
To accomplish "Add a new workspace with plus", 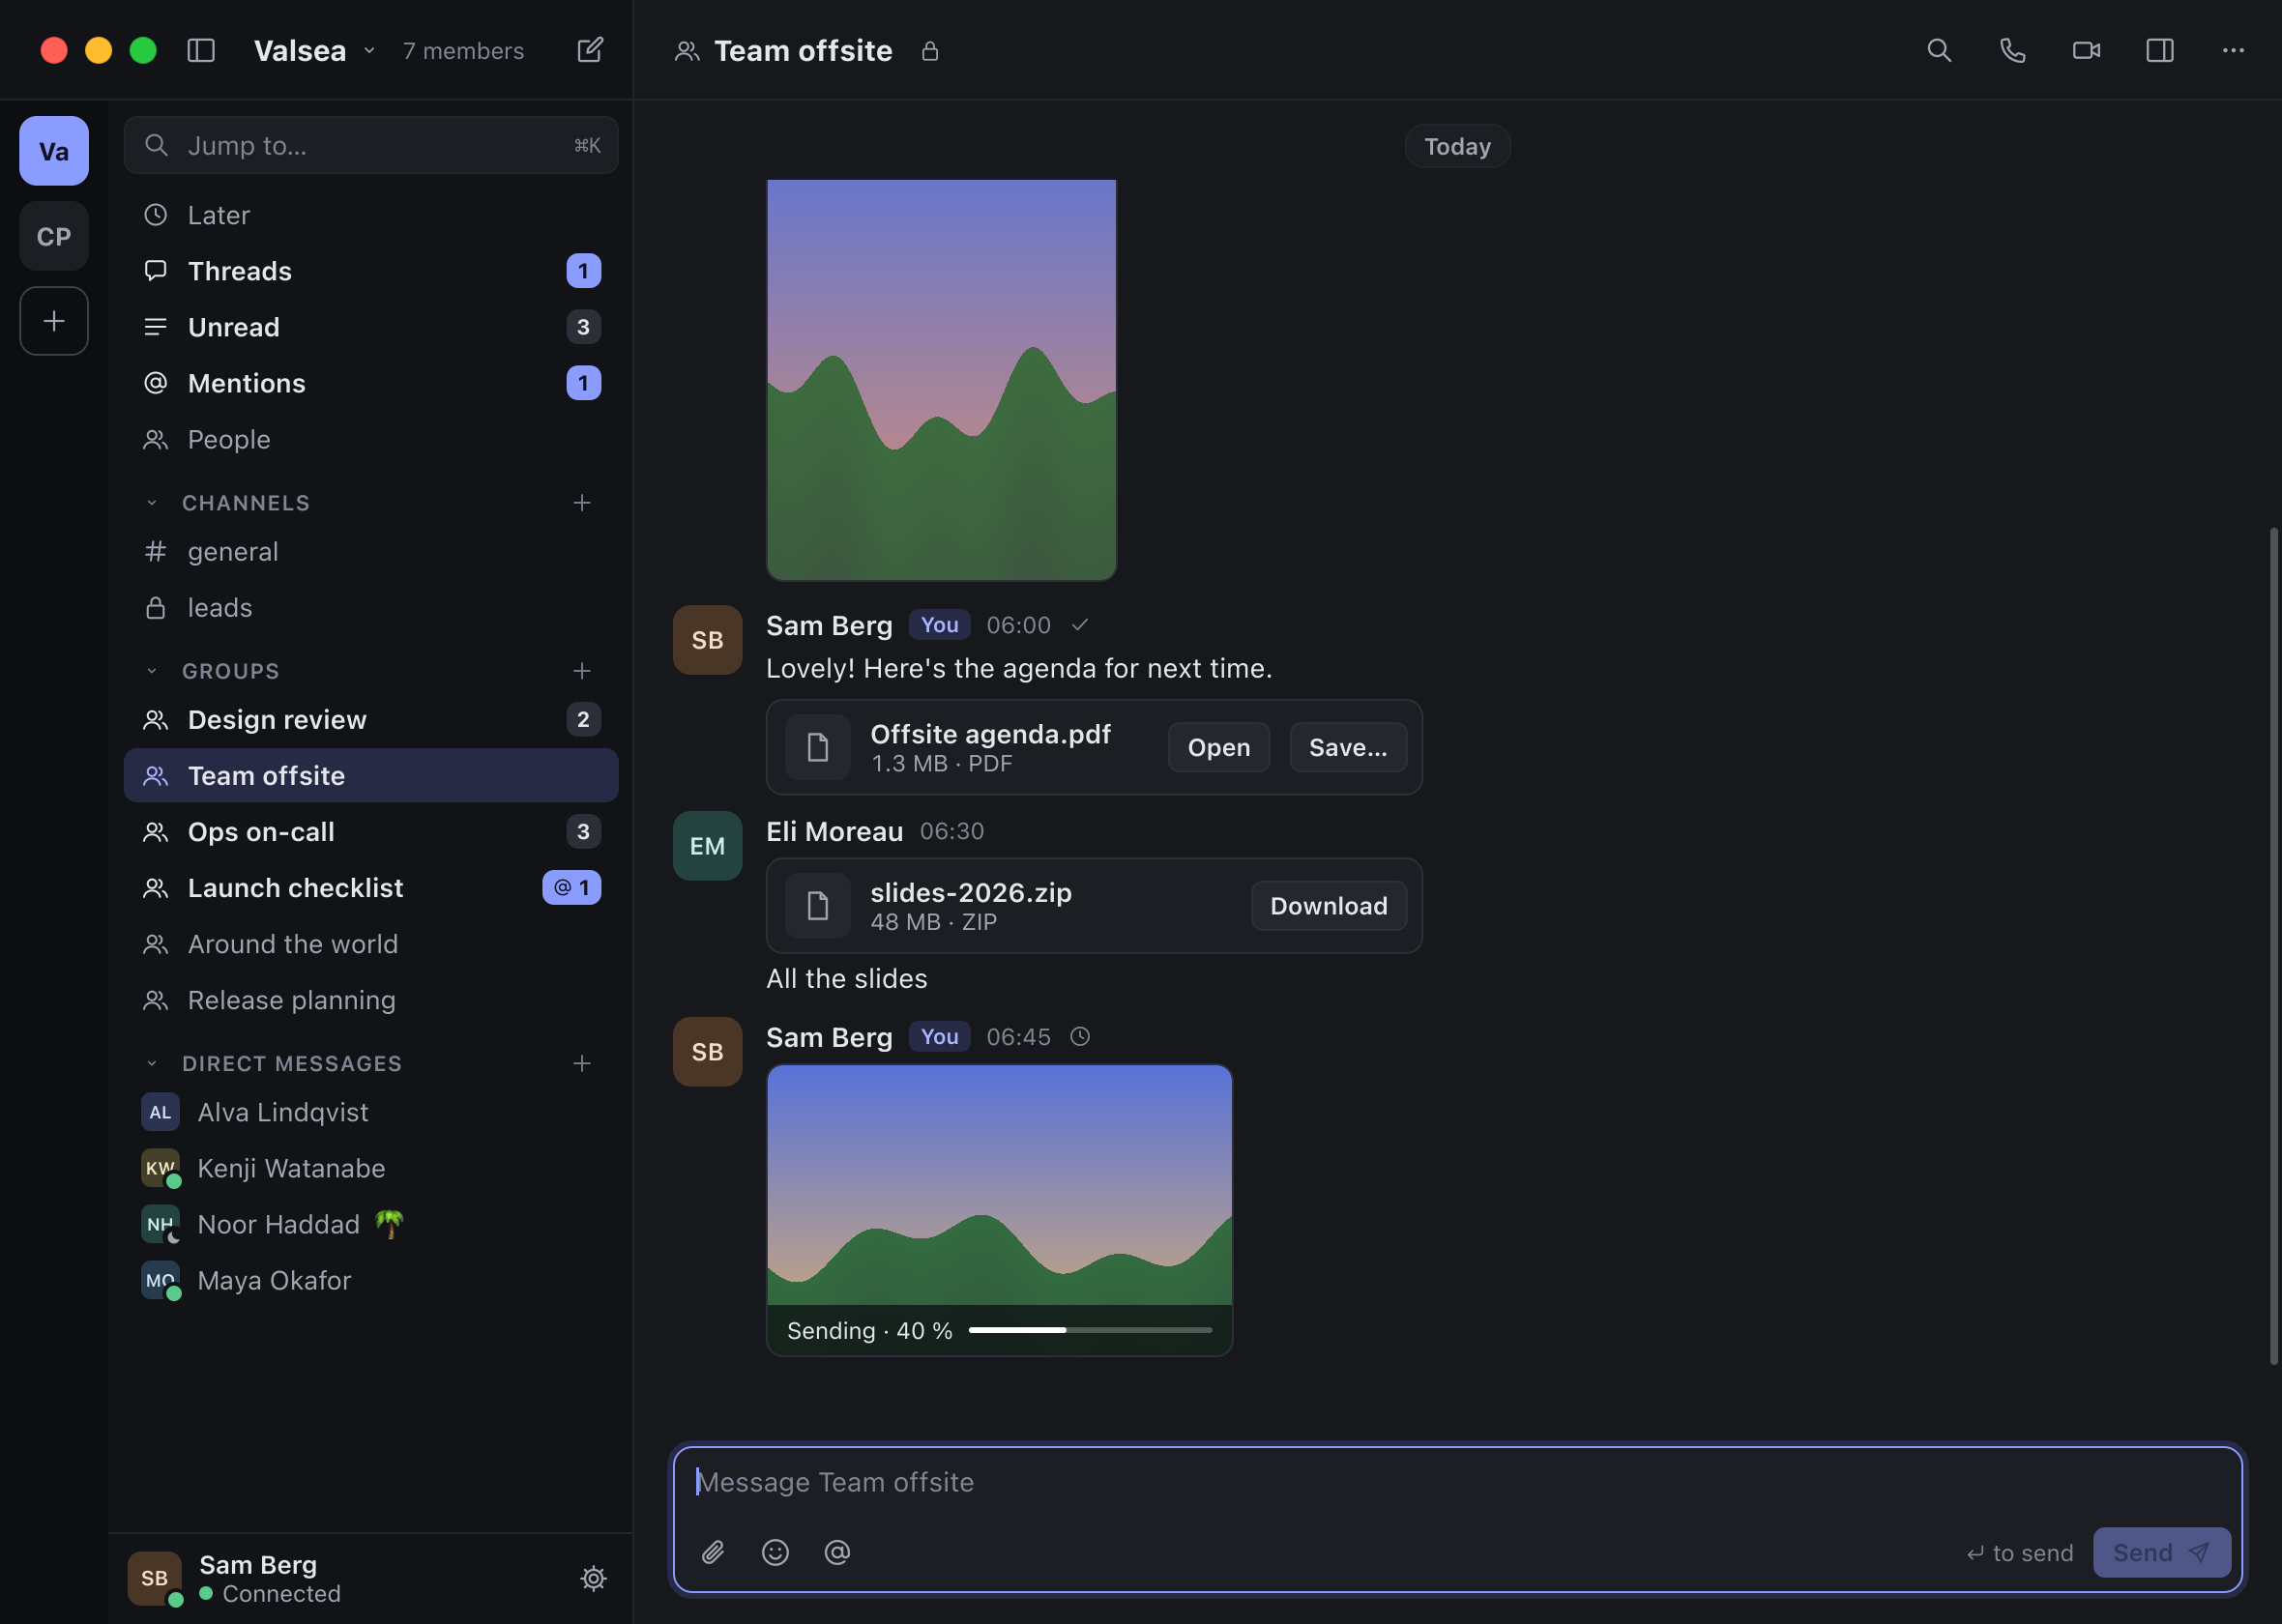I will click(54, 321).
